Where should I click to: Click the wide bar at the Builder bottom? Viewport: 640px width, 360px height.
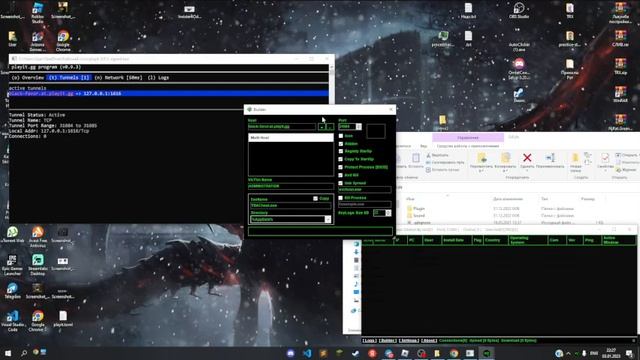(x=320, y=231)
